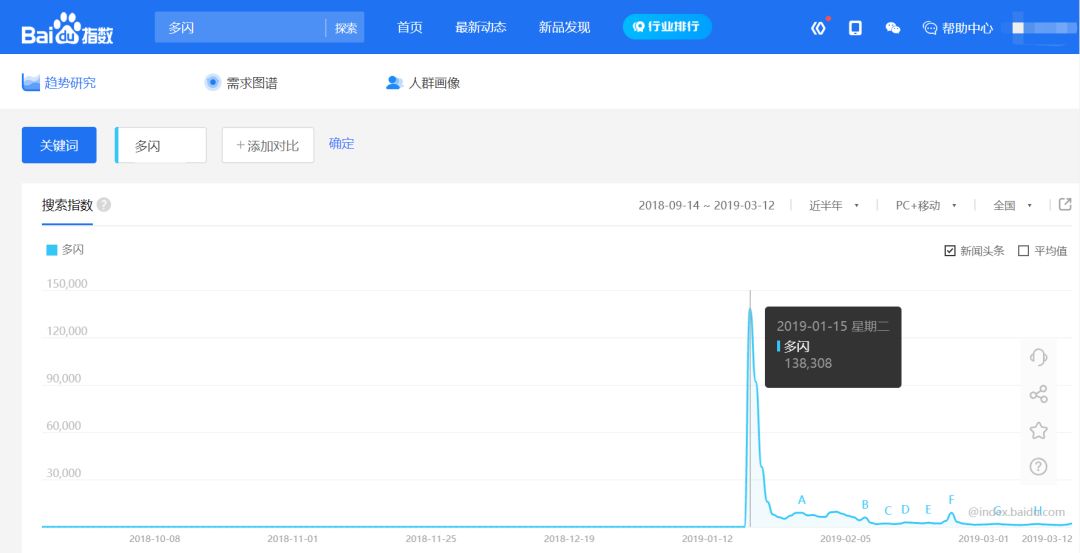Image resolution: width=1080 pixels, height=553 pixels.
Task: Open 最新动态 menu item
Action: (x=481, y=28)
